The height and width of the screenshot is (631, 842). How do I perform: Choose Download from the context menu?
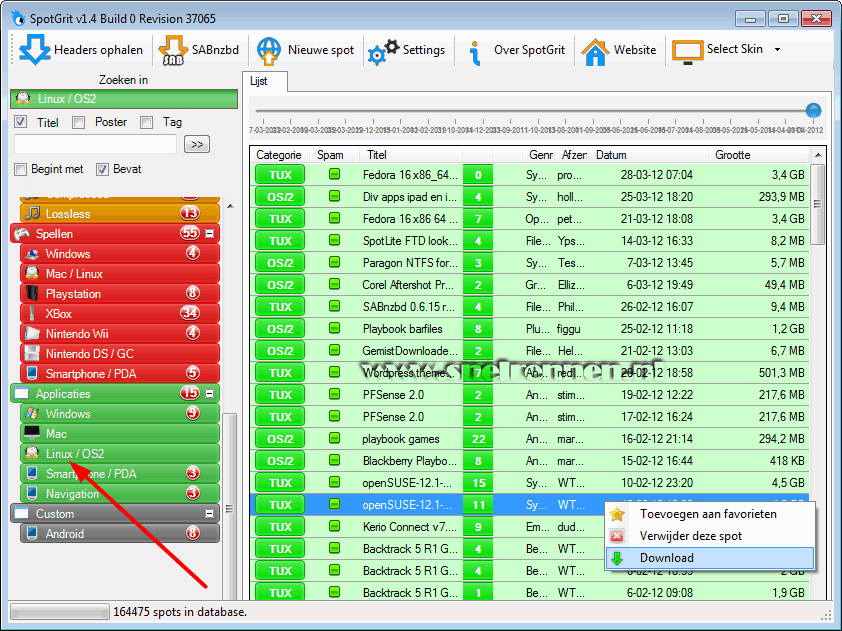tap(709, 558)
